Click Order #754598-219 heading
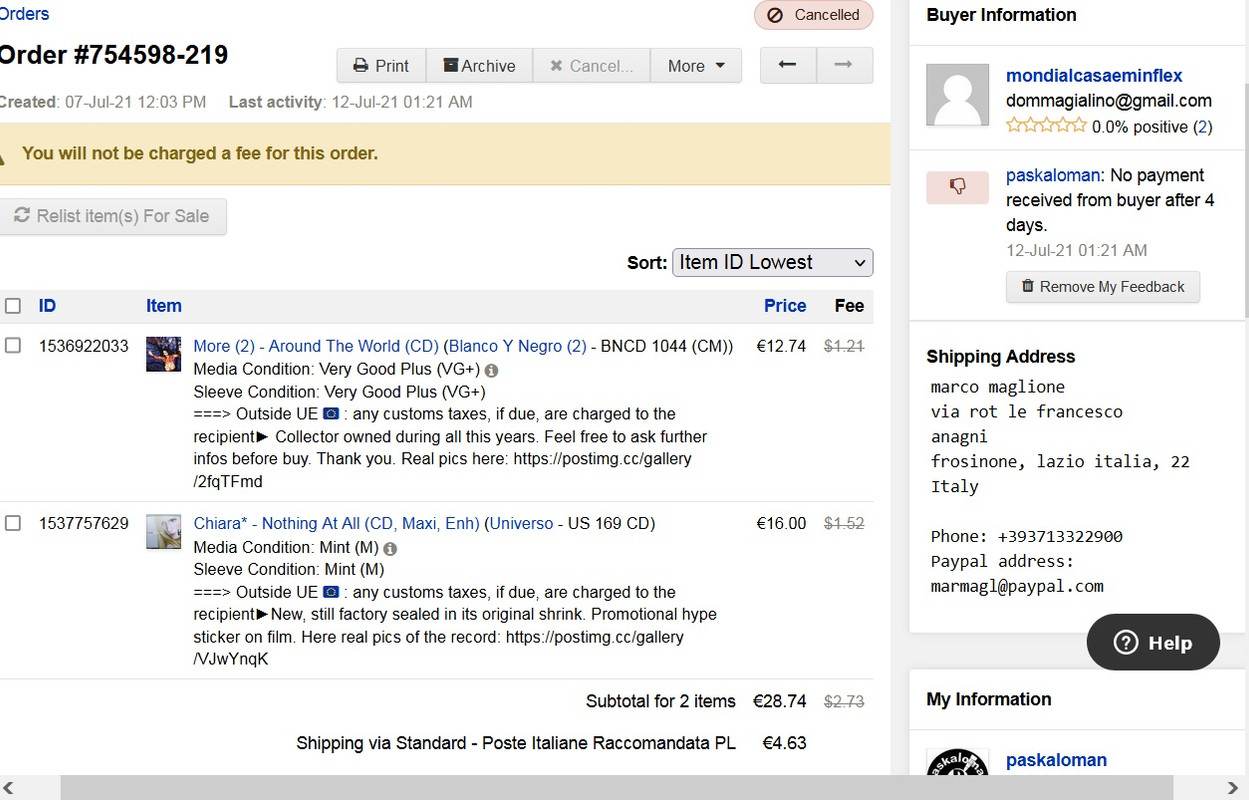The height and width of the screenshot is (800, 1249). click(x=113, y=54)
